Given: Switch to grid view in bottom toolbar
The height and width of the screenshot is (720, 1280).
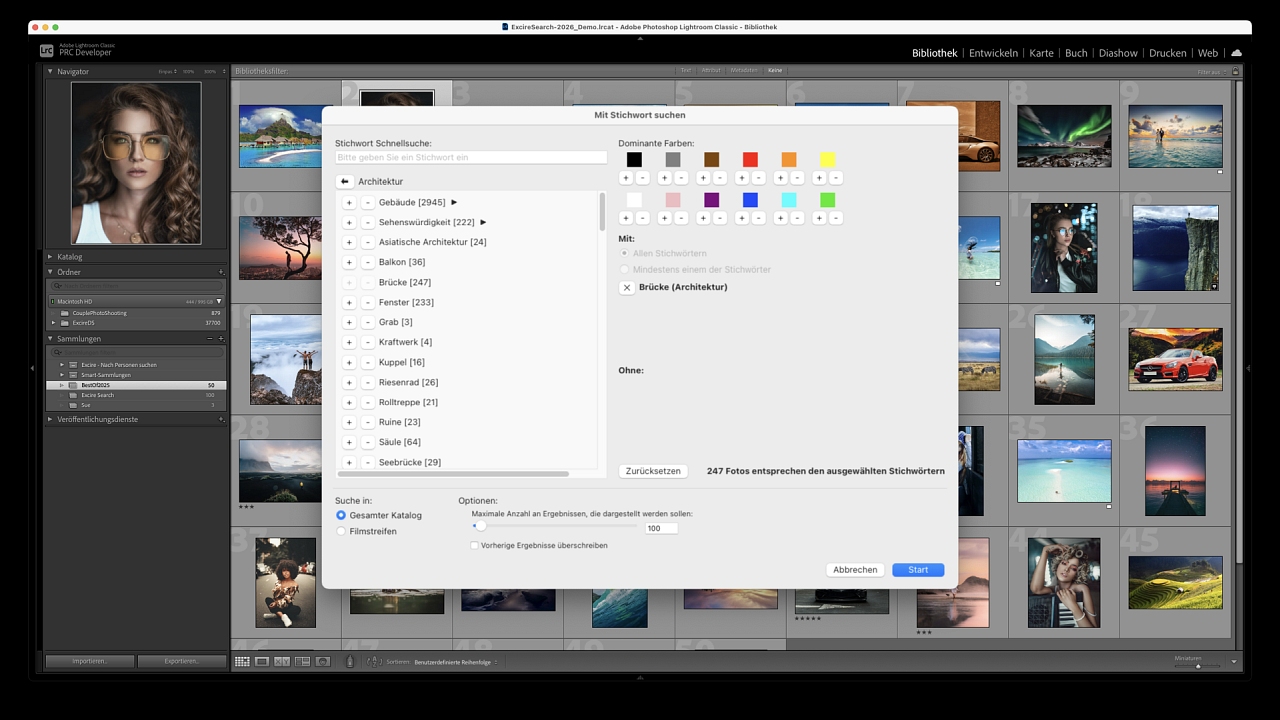Looking at the screenshot, I should 242,662.
